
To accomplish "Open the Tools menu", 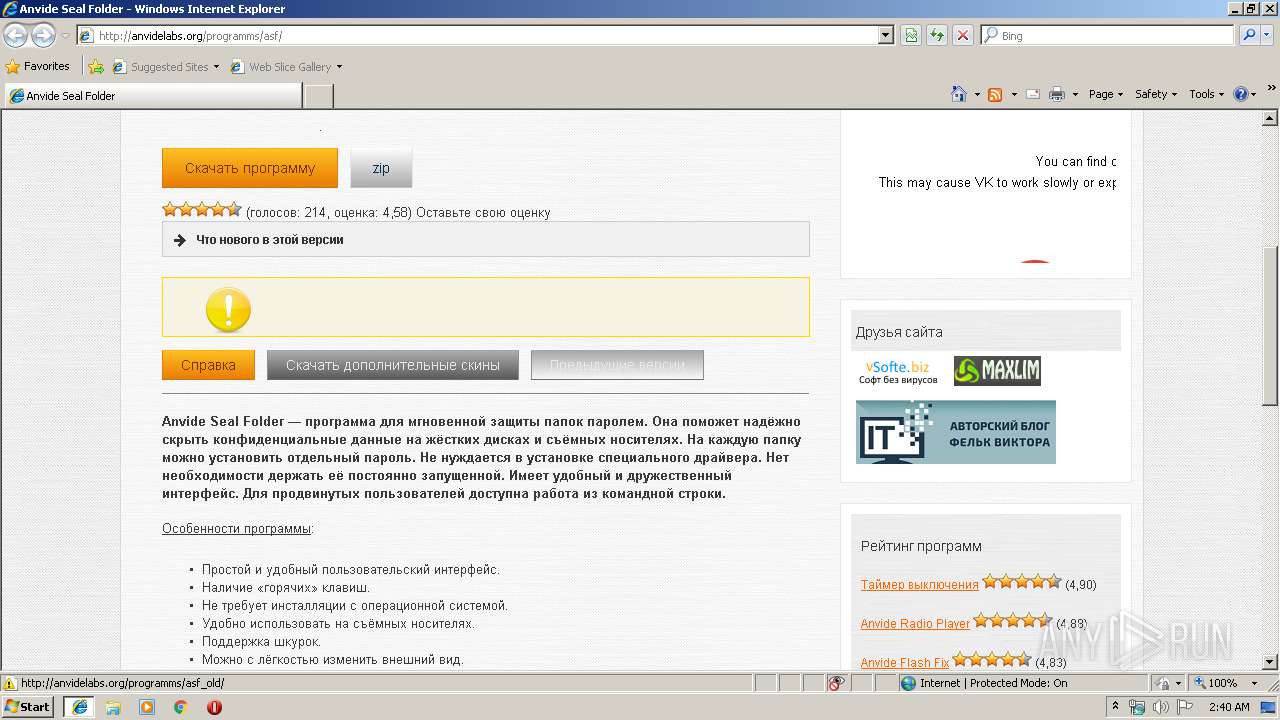I will point(1207,94).
